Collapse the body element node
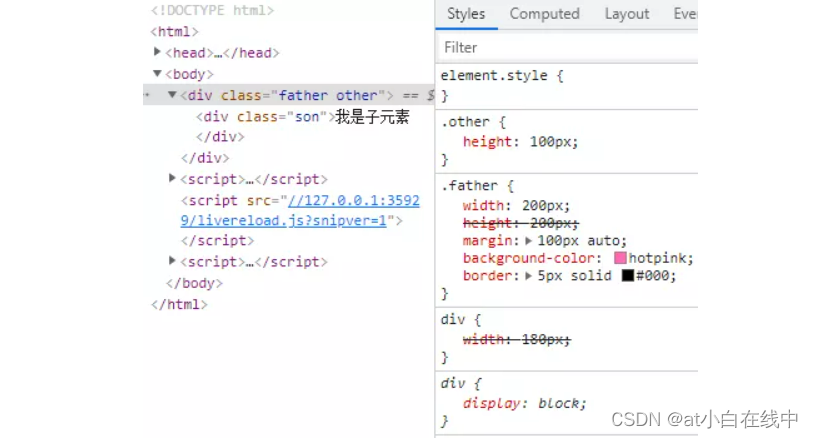This screenshot has height=438, width=813. (x=157, y=74)
